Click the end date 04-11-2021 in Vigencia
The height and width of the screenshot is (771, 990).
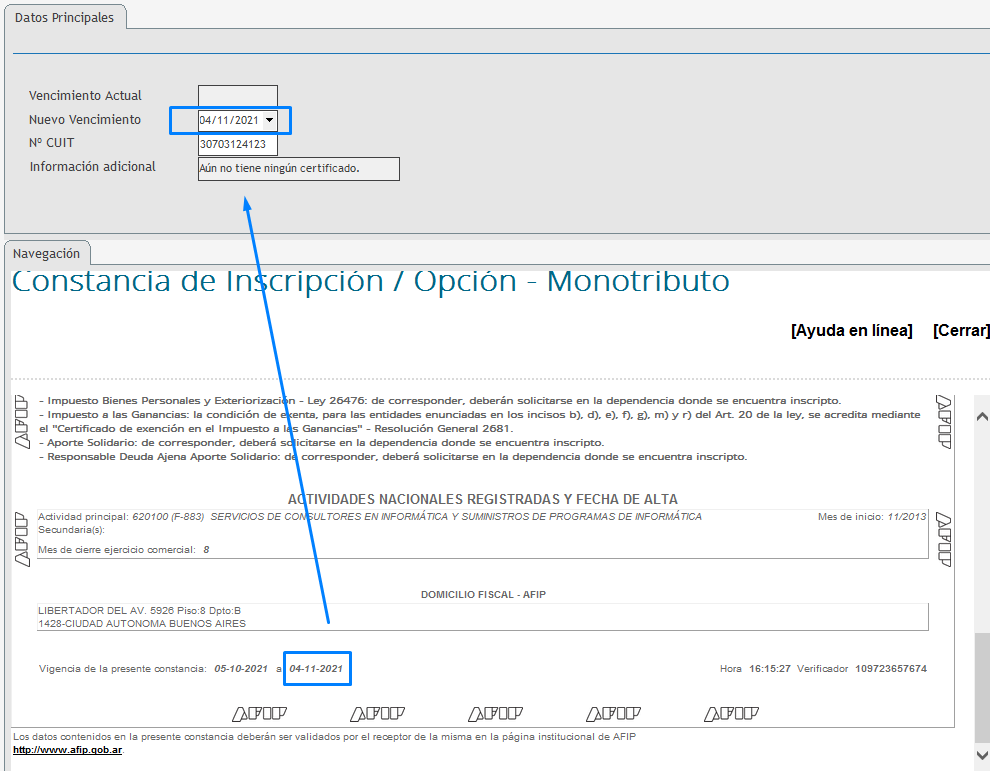pos(316,669)
